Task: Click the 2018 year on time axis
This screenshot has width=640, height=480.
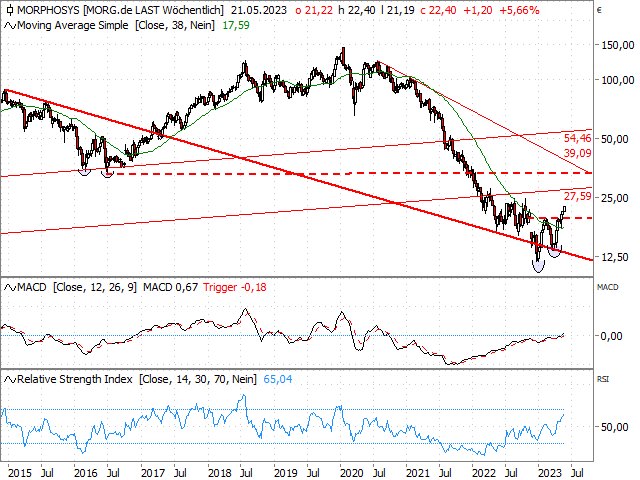Action: tap(219, 473)
